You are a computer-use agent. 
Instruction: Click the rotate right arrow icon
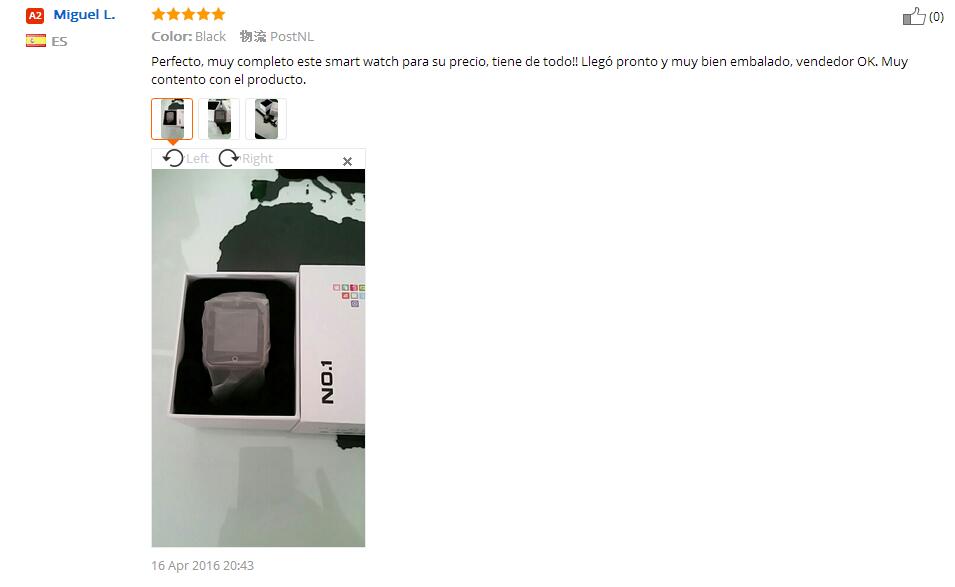(229, 158)
